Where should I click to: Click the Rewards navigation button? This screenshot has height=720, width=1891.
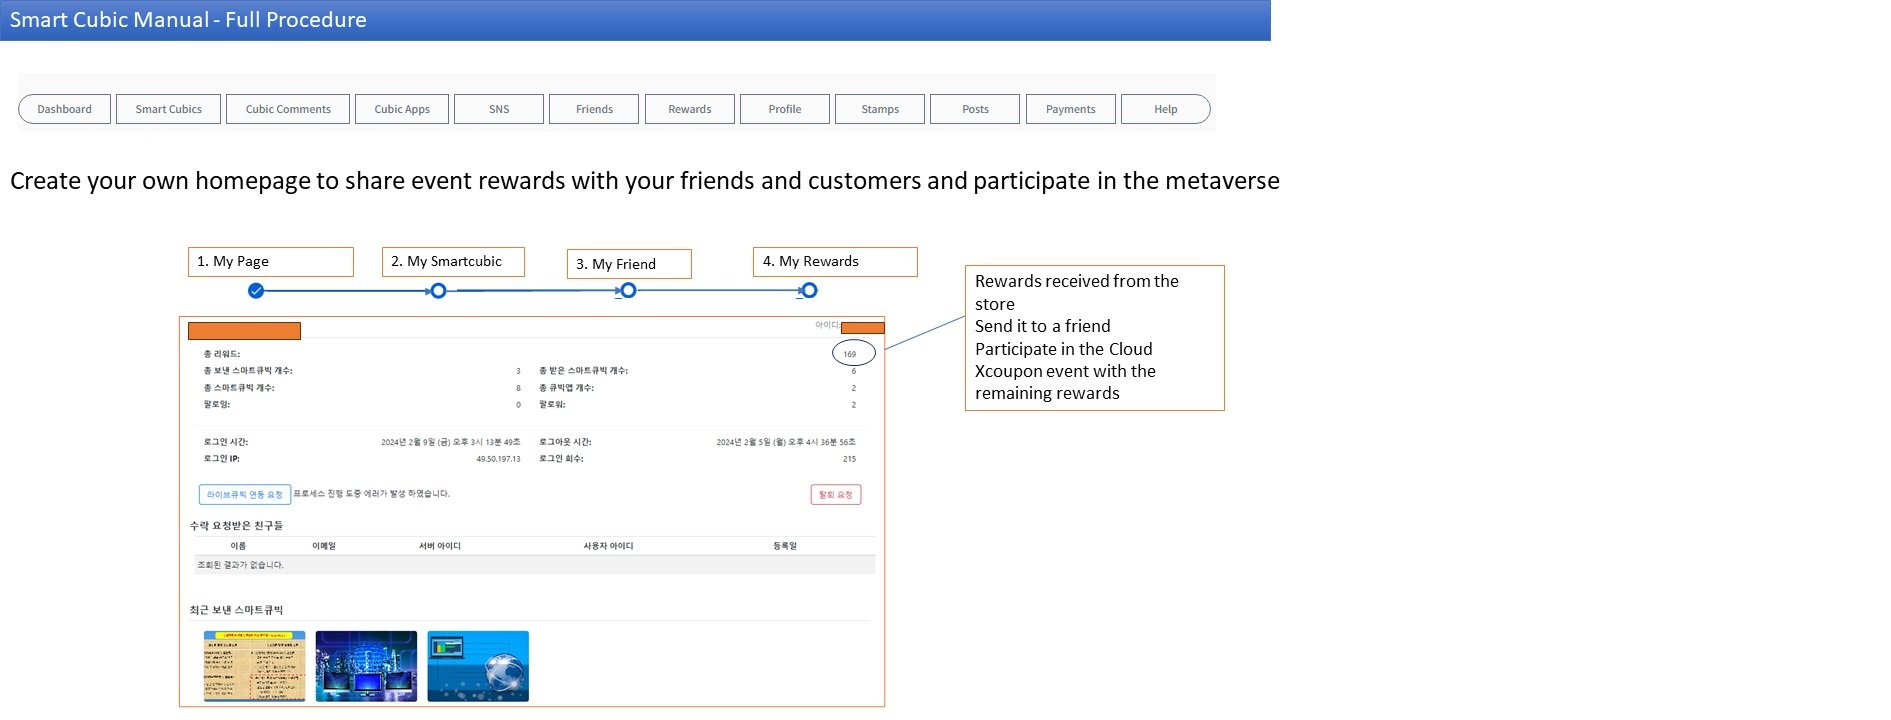point(690,109)
